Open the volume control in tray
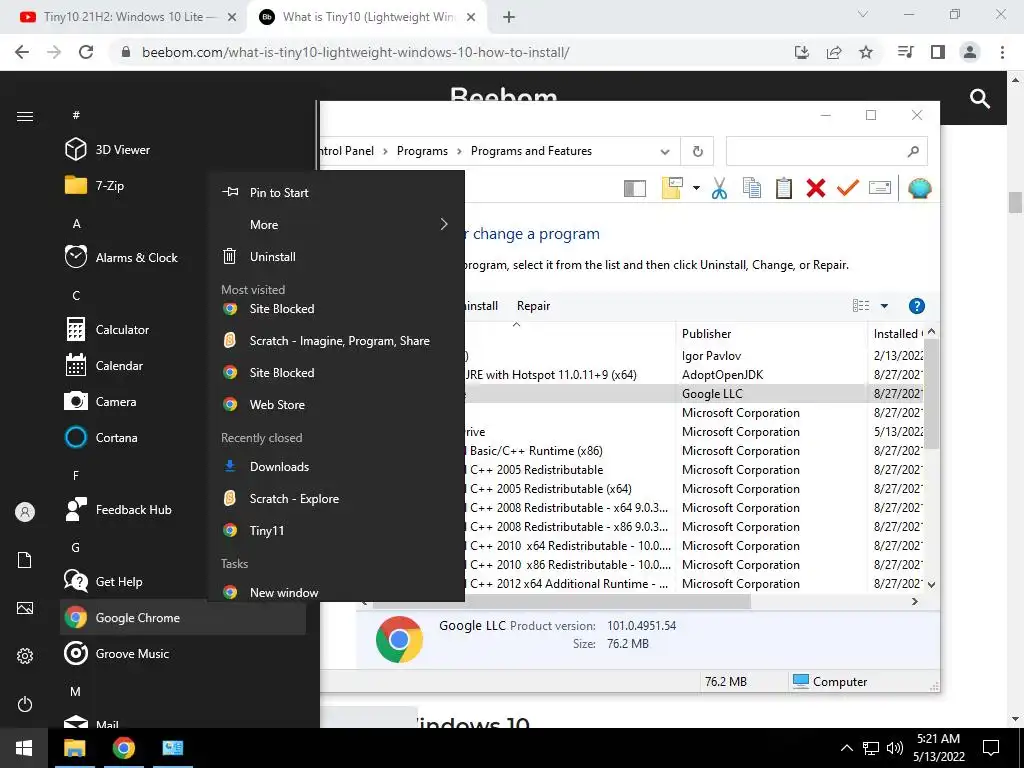The width and height of the screenshot is (1024, 768). click(895, 748)
